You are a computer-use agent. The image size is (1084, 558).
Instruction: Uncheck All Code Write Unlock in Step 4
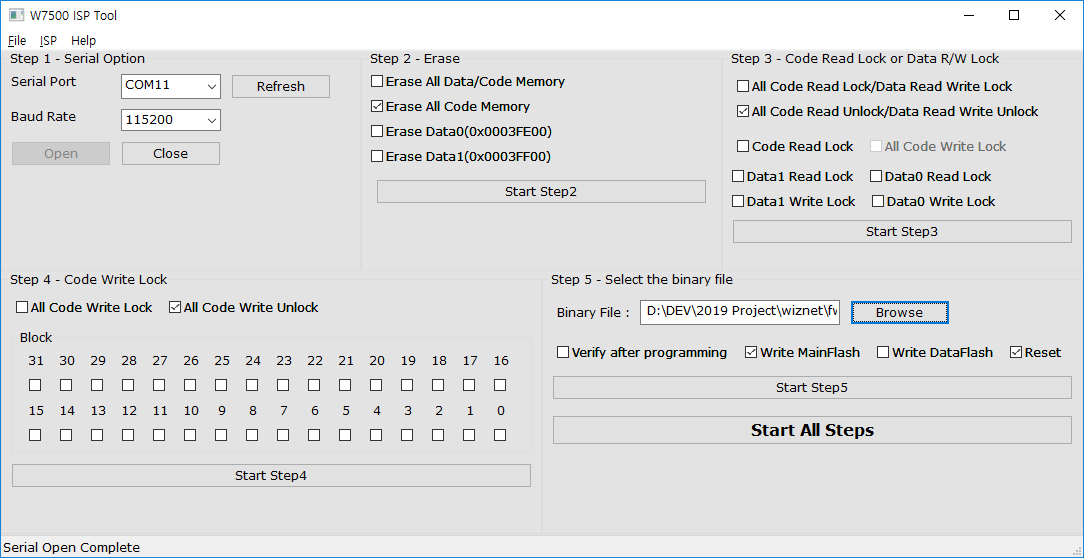(175, 308)
